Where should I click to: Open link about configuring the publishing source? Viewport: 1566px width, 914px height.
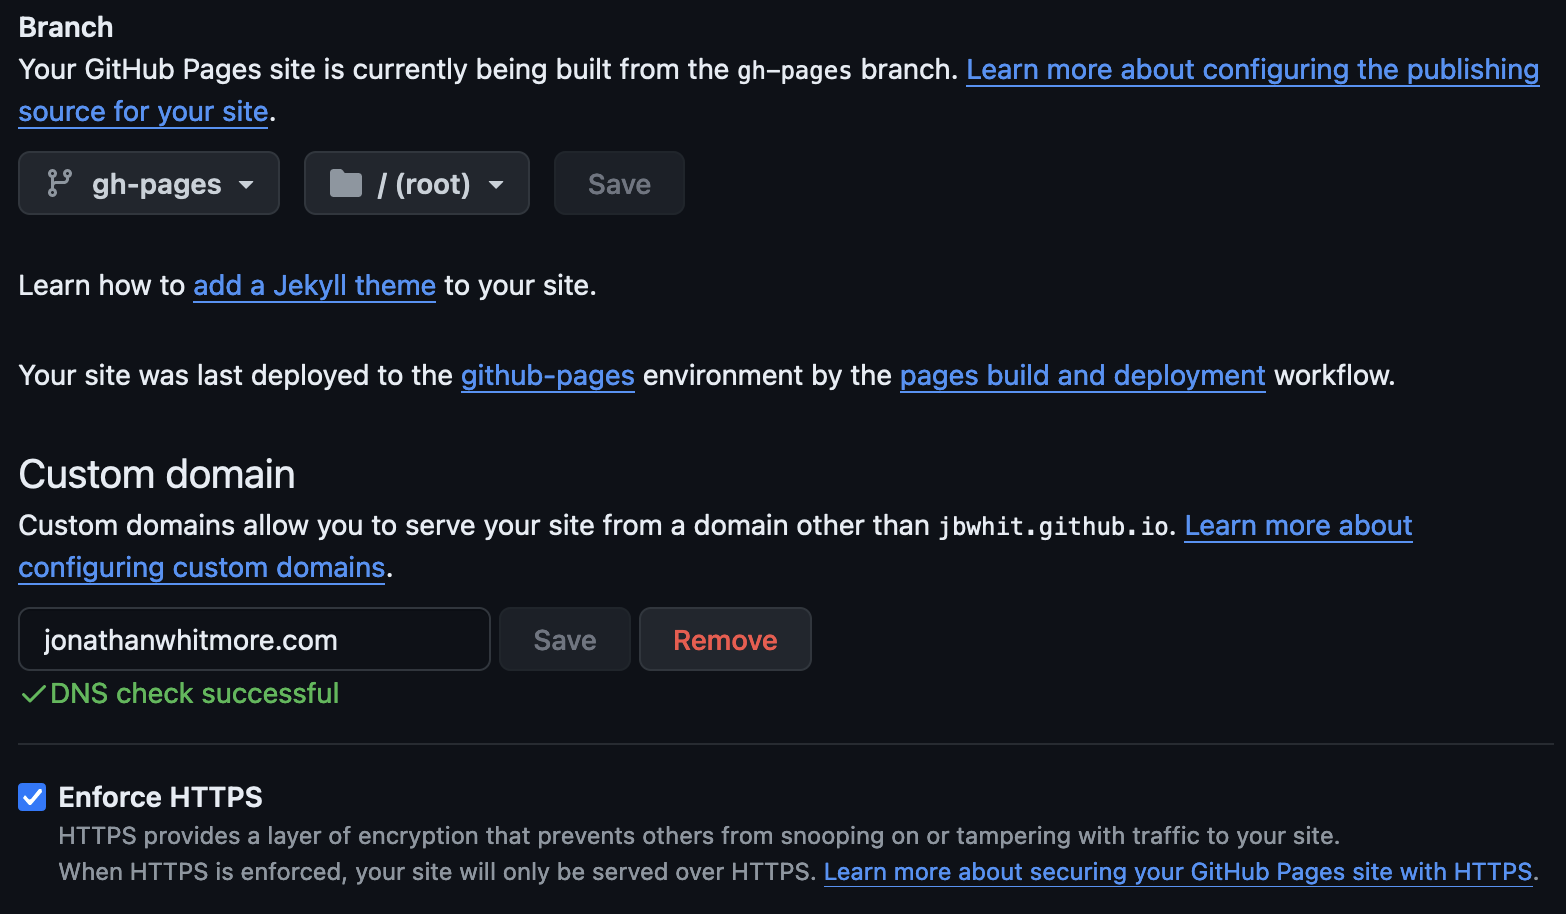pyautogui.click(x=1251, y=70)
